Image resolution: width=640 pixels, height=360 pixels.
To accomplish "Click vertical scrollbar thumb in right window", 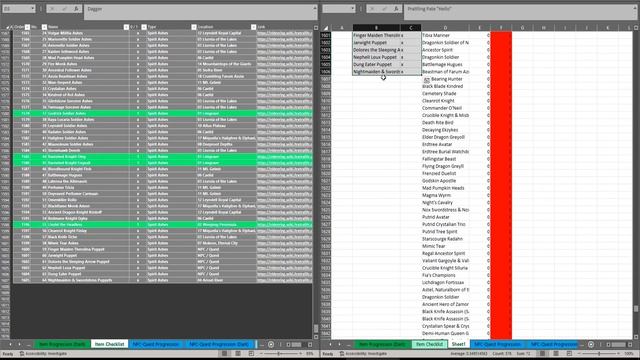I will 636,309.
